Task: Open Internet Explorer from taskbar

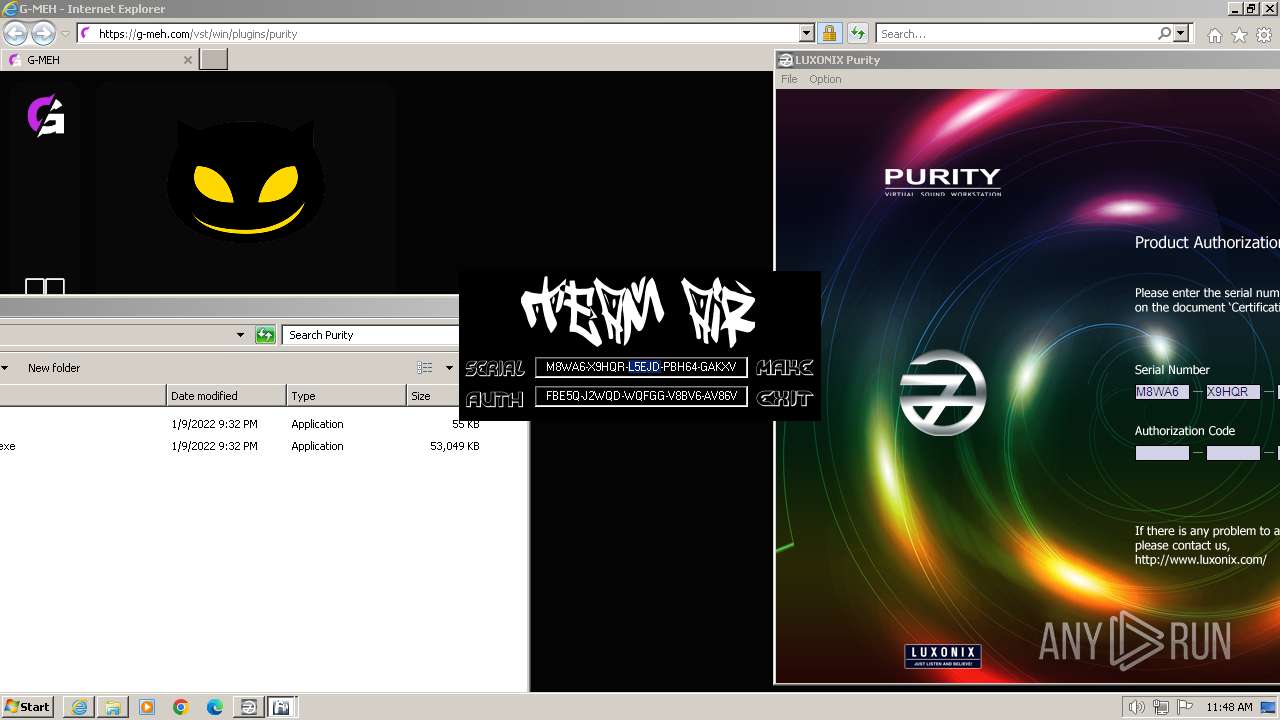Action: pyautogui.click(x=79, y=707)
